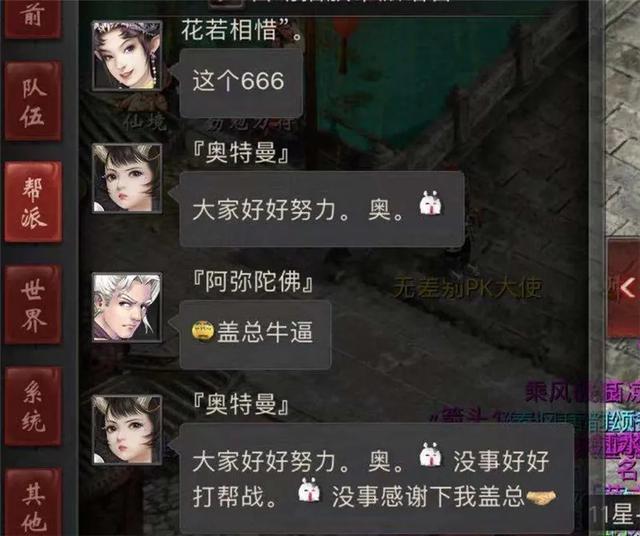640x536 pixels.
Task: Click the female avatar beside 这个666
Action: point(127,56)
